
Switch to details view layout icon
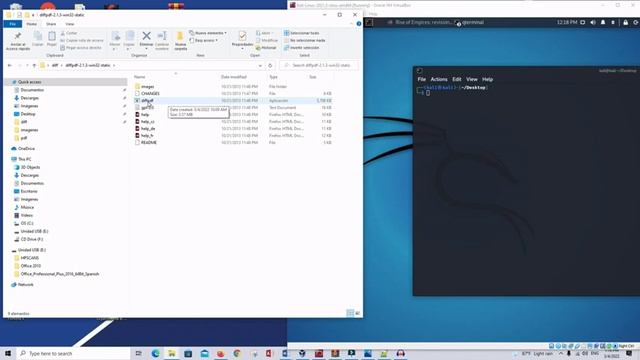click(350, 313)
